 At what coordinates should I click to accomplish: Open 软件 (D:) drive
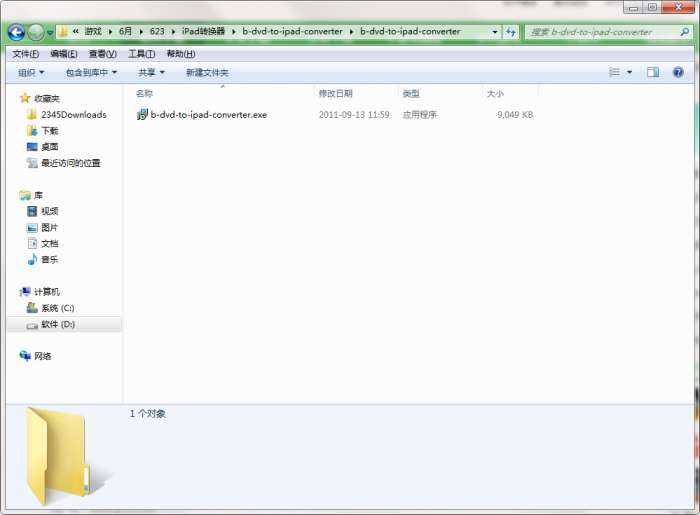pyautogui.click(x=58, y=324)
